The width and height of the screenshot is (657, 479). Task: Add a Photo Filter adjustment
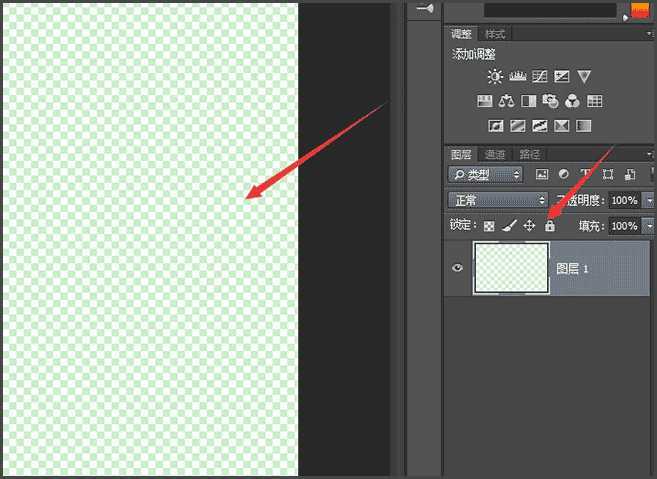click(551, 101)
